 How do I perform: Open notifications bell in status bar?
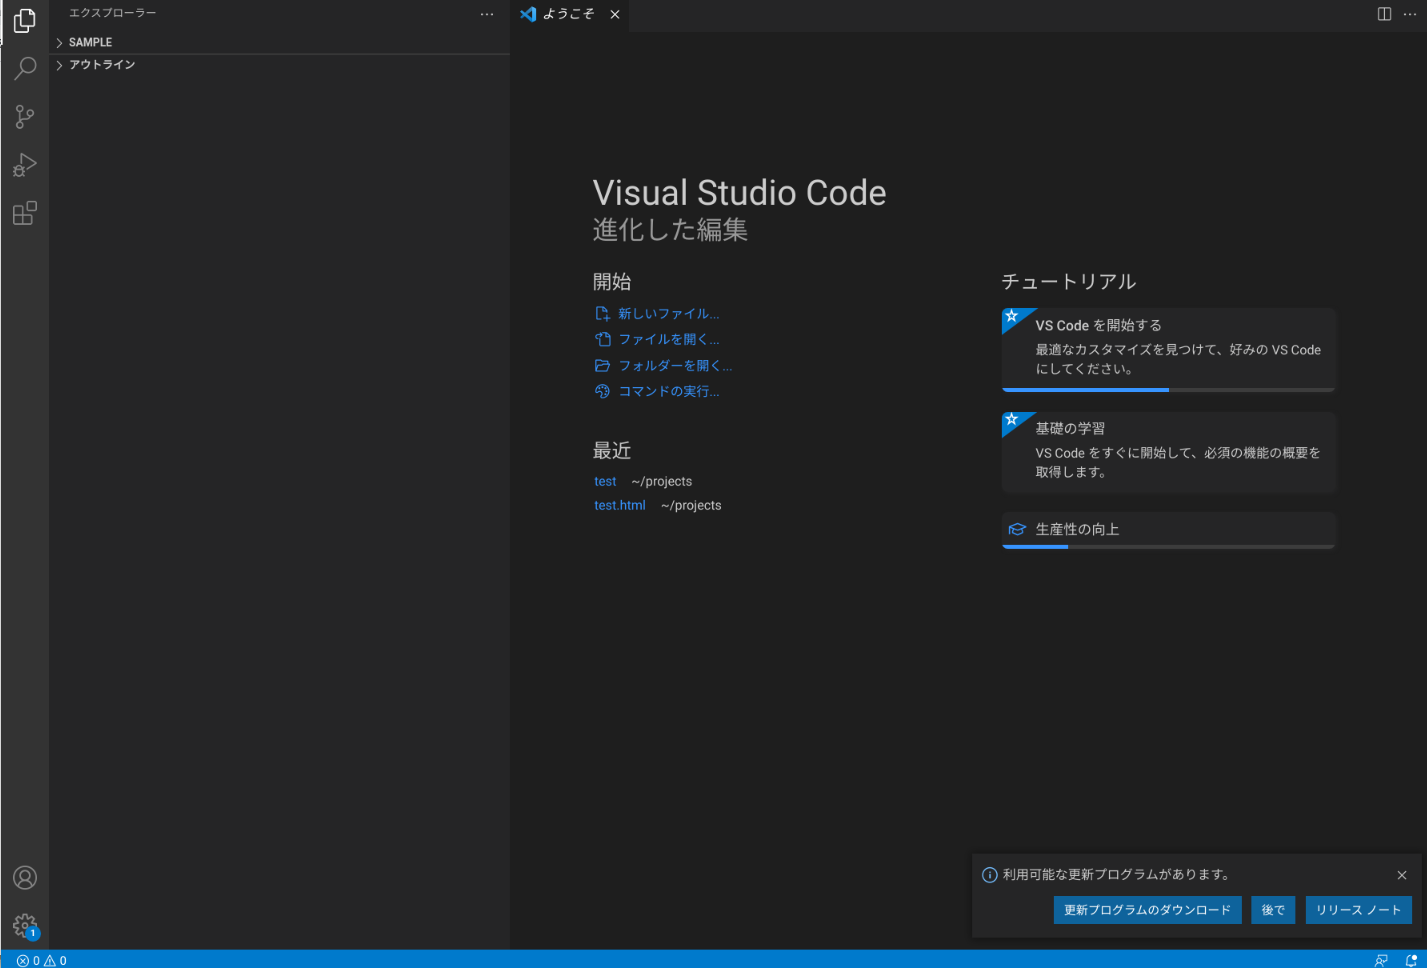coord(1411,960)
